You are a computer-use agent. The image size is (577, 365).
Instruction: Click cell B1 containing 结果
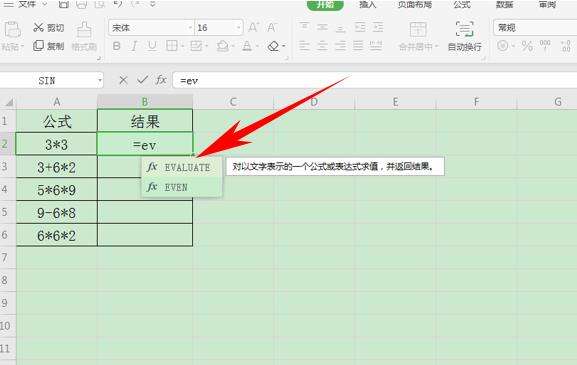click(145, 121)
